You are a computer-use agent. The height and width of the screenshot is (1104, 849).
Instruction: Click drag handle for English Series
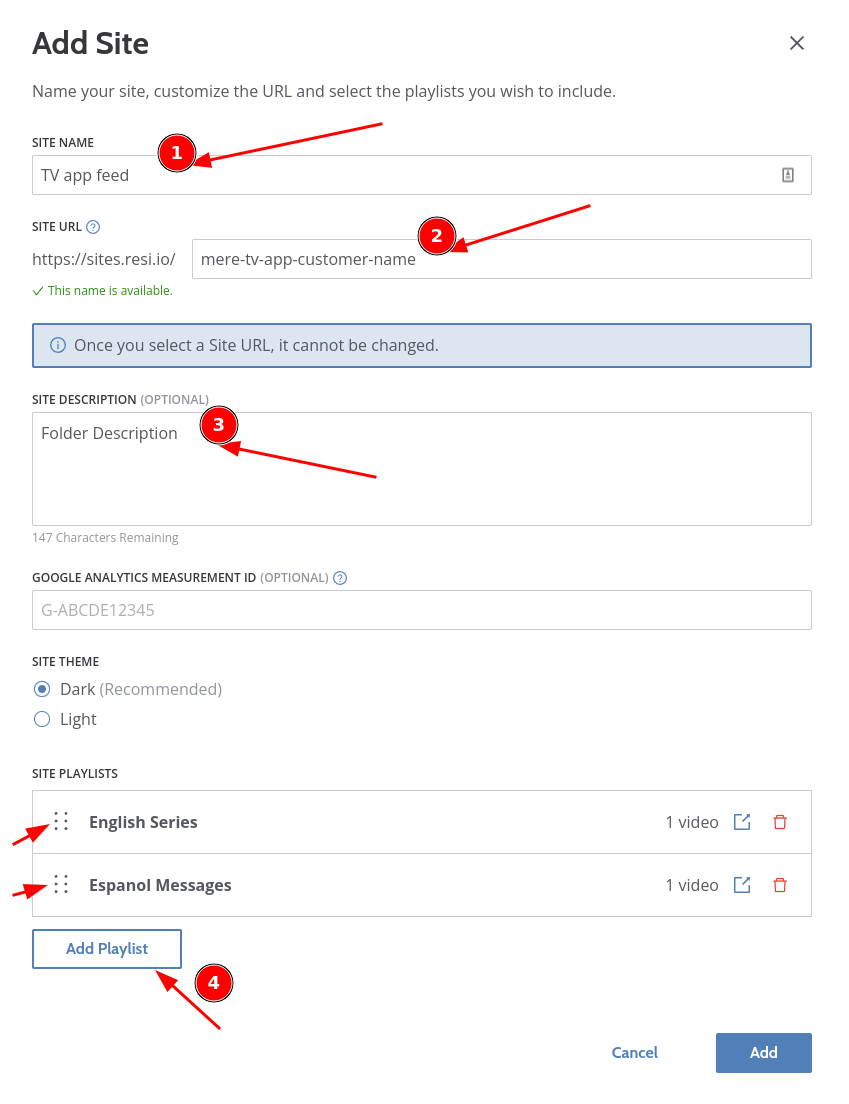click(61, 822)
